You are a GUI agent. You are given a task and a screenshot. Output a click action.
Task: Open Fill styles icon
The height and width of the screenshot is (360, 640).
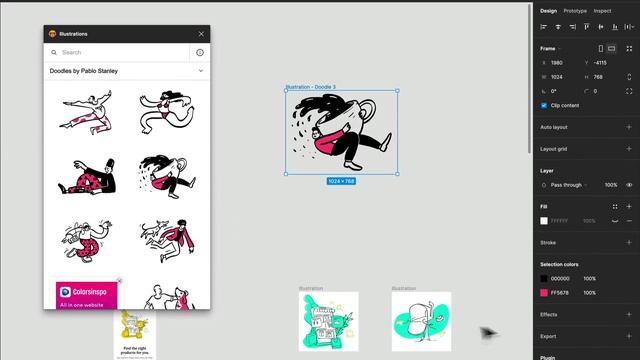[x=615, y=207]
